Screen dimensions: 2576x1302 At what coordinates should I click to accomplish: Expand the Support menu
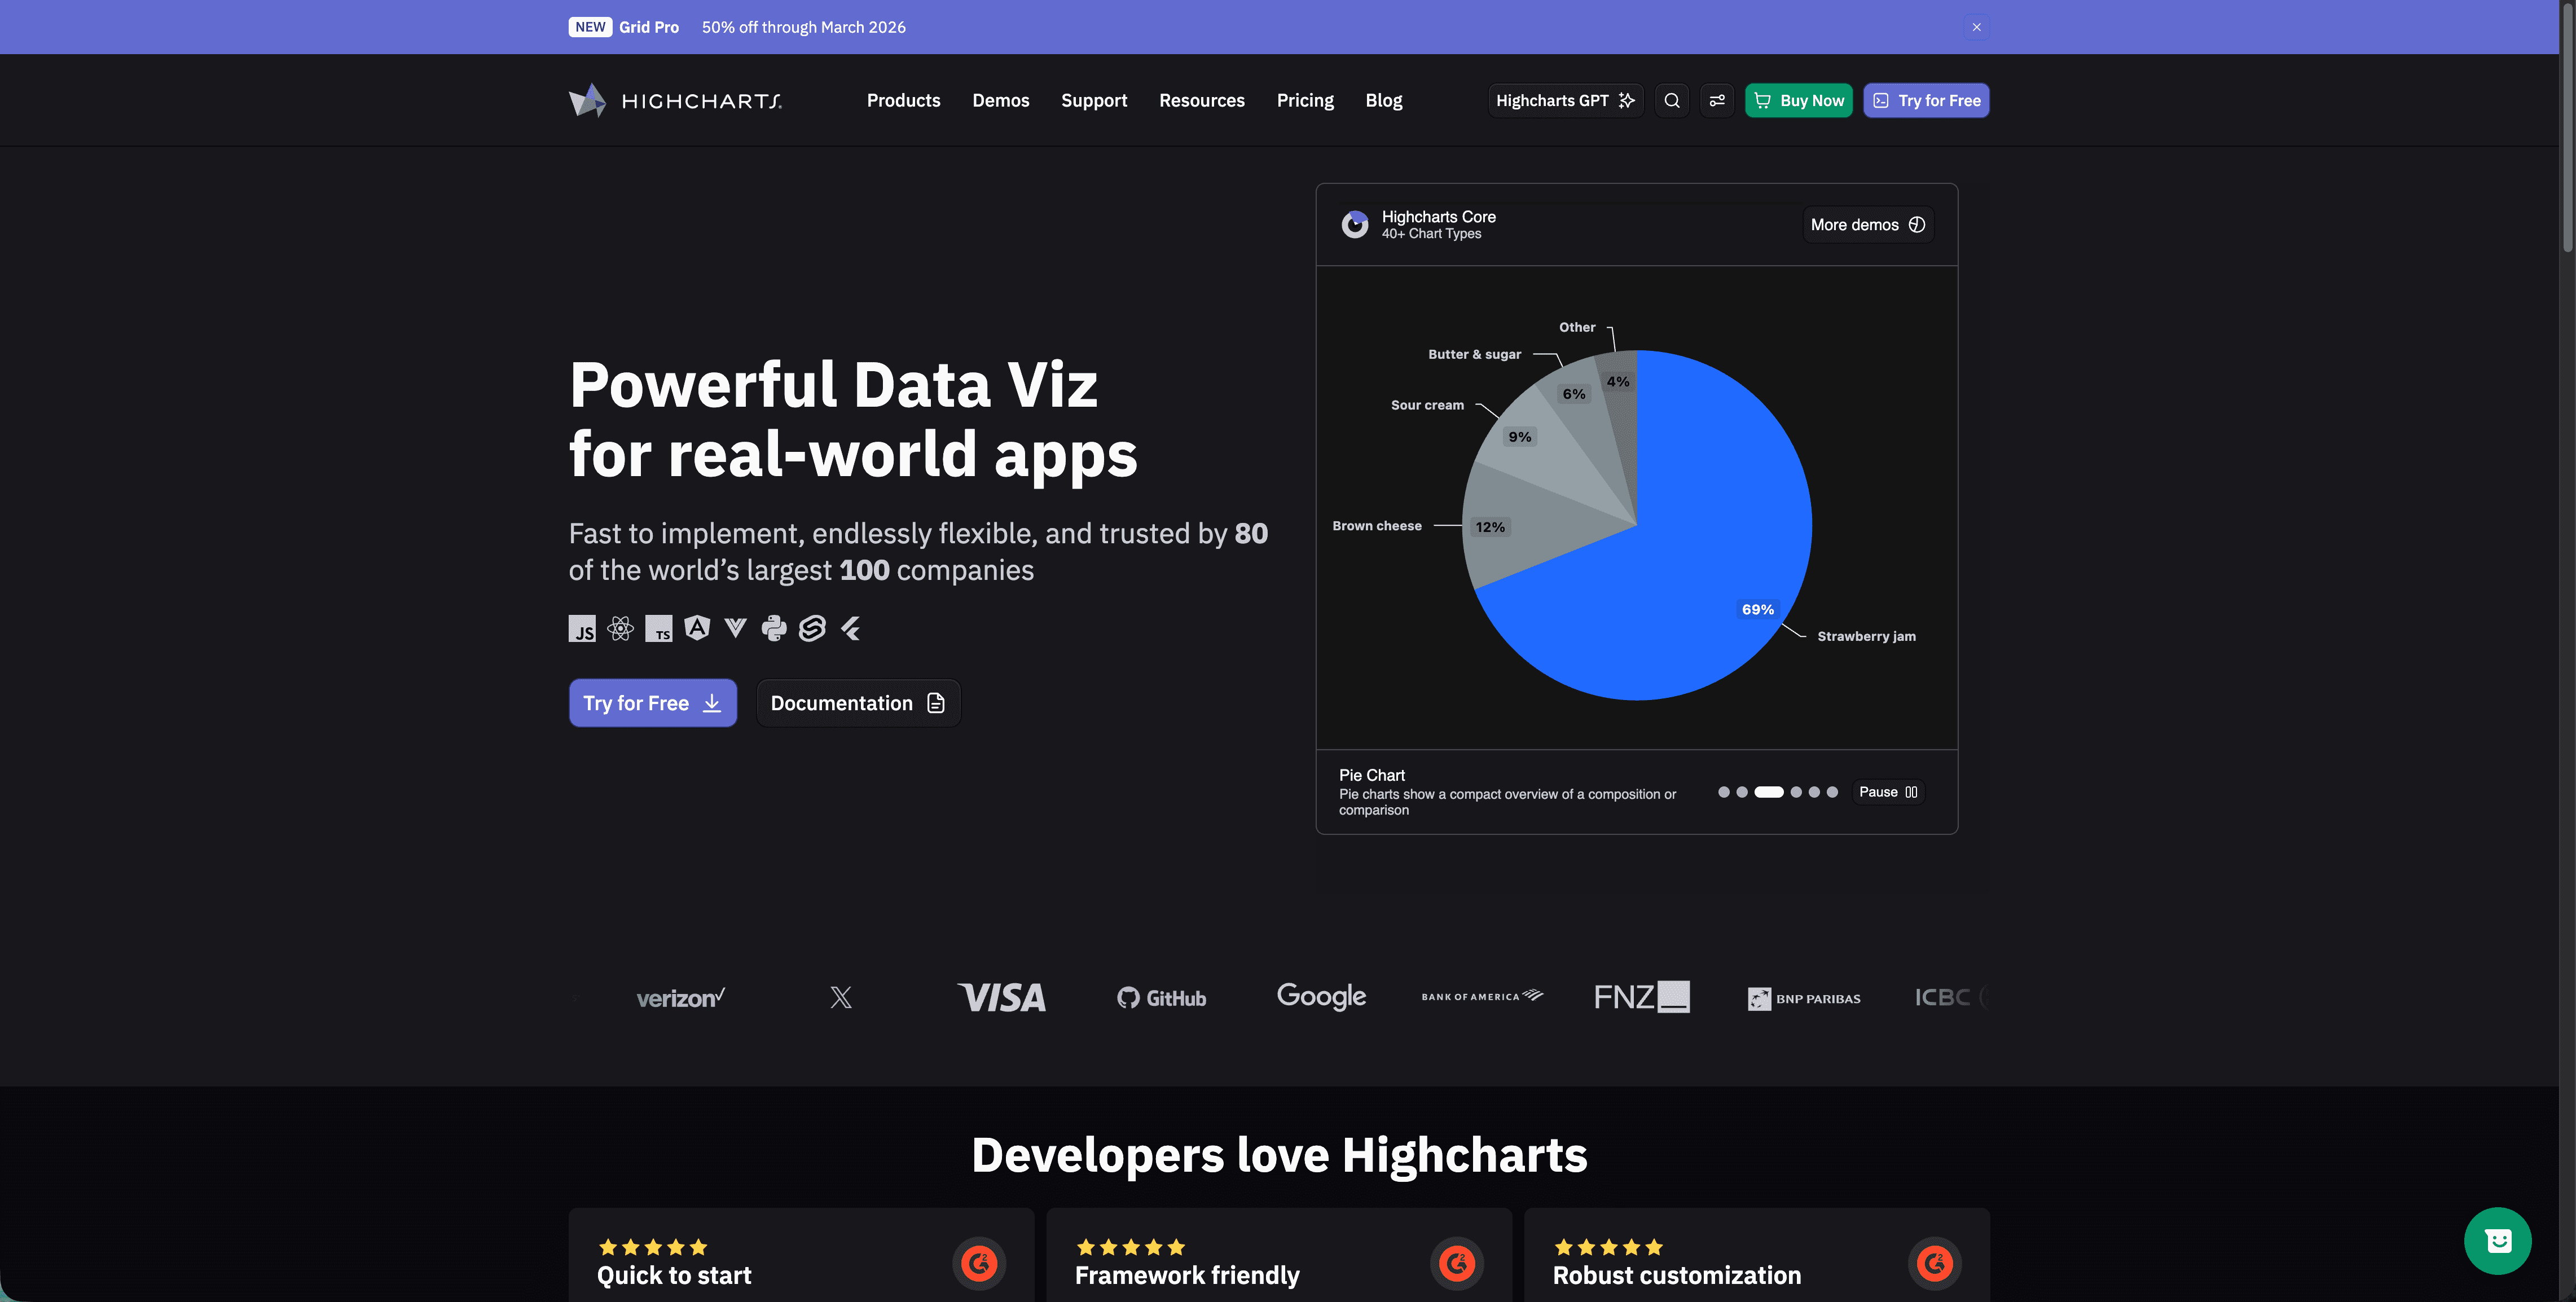[x=1094, y=100]
